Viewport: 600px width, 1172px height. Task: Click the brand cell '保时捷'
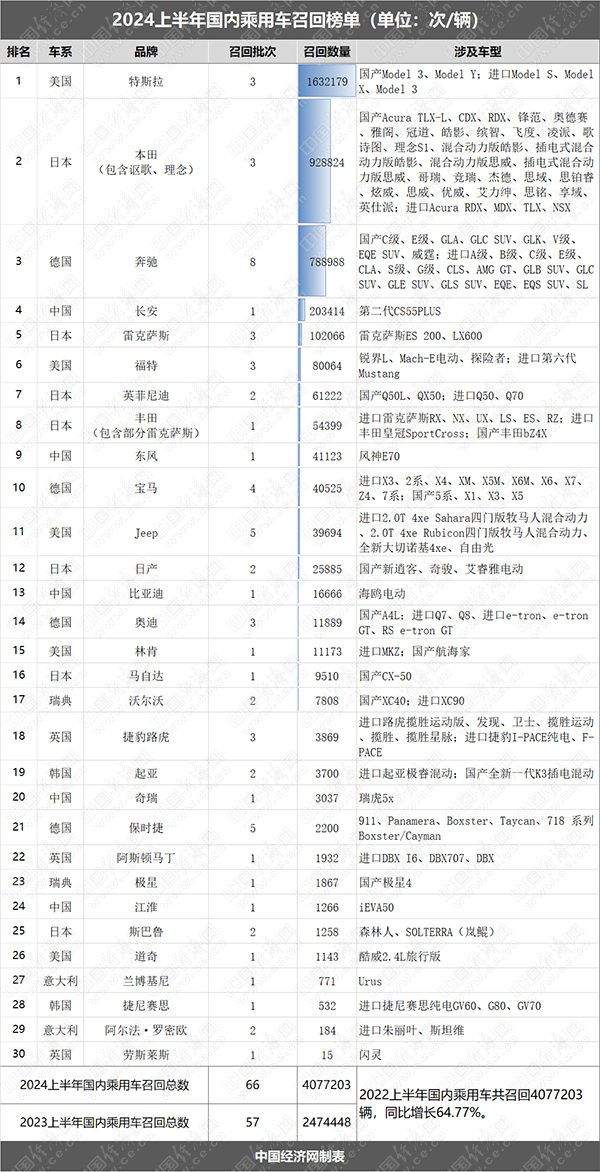click(146, 828)
